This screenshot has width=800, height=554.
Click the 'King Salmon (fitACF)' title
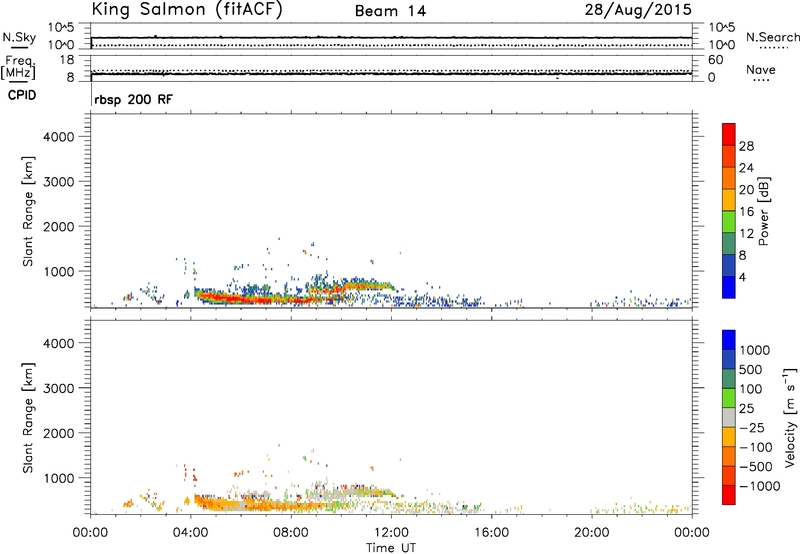pyautogui.click(x=187, y=9)
